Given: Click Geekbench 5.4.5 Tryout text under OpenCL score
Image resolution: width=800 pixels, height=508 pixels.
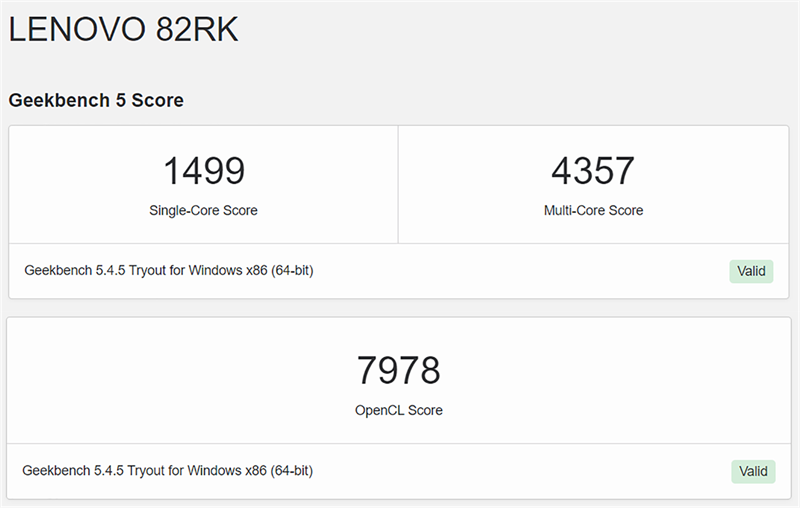Looking at the screenshot, I should click(167, 470).
